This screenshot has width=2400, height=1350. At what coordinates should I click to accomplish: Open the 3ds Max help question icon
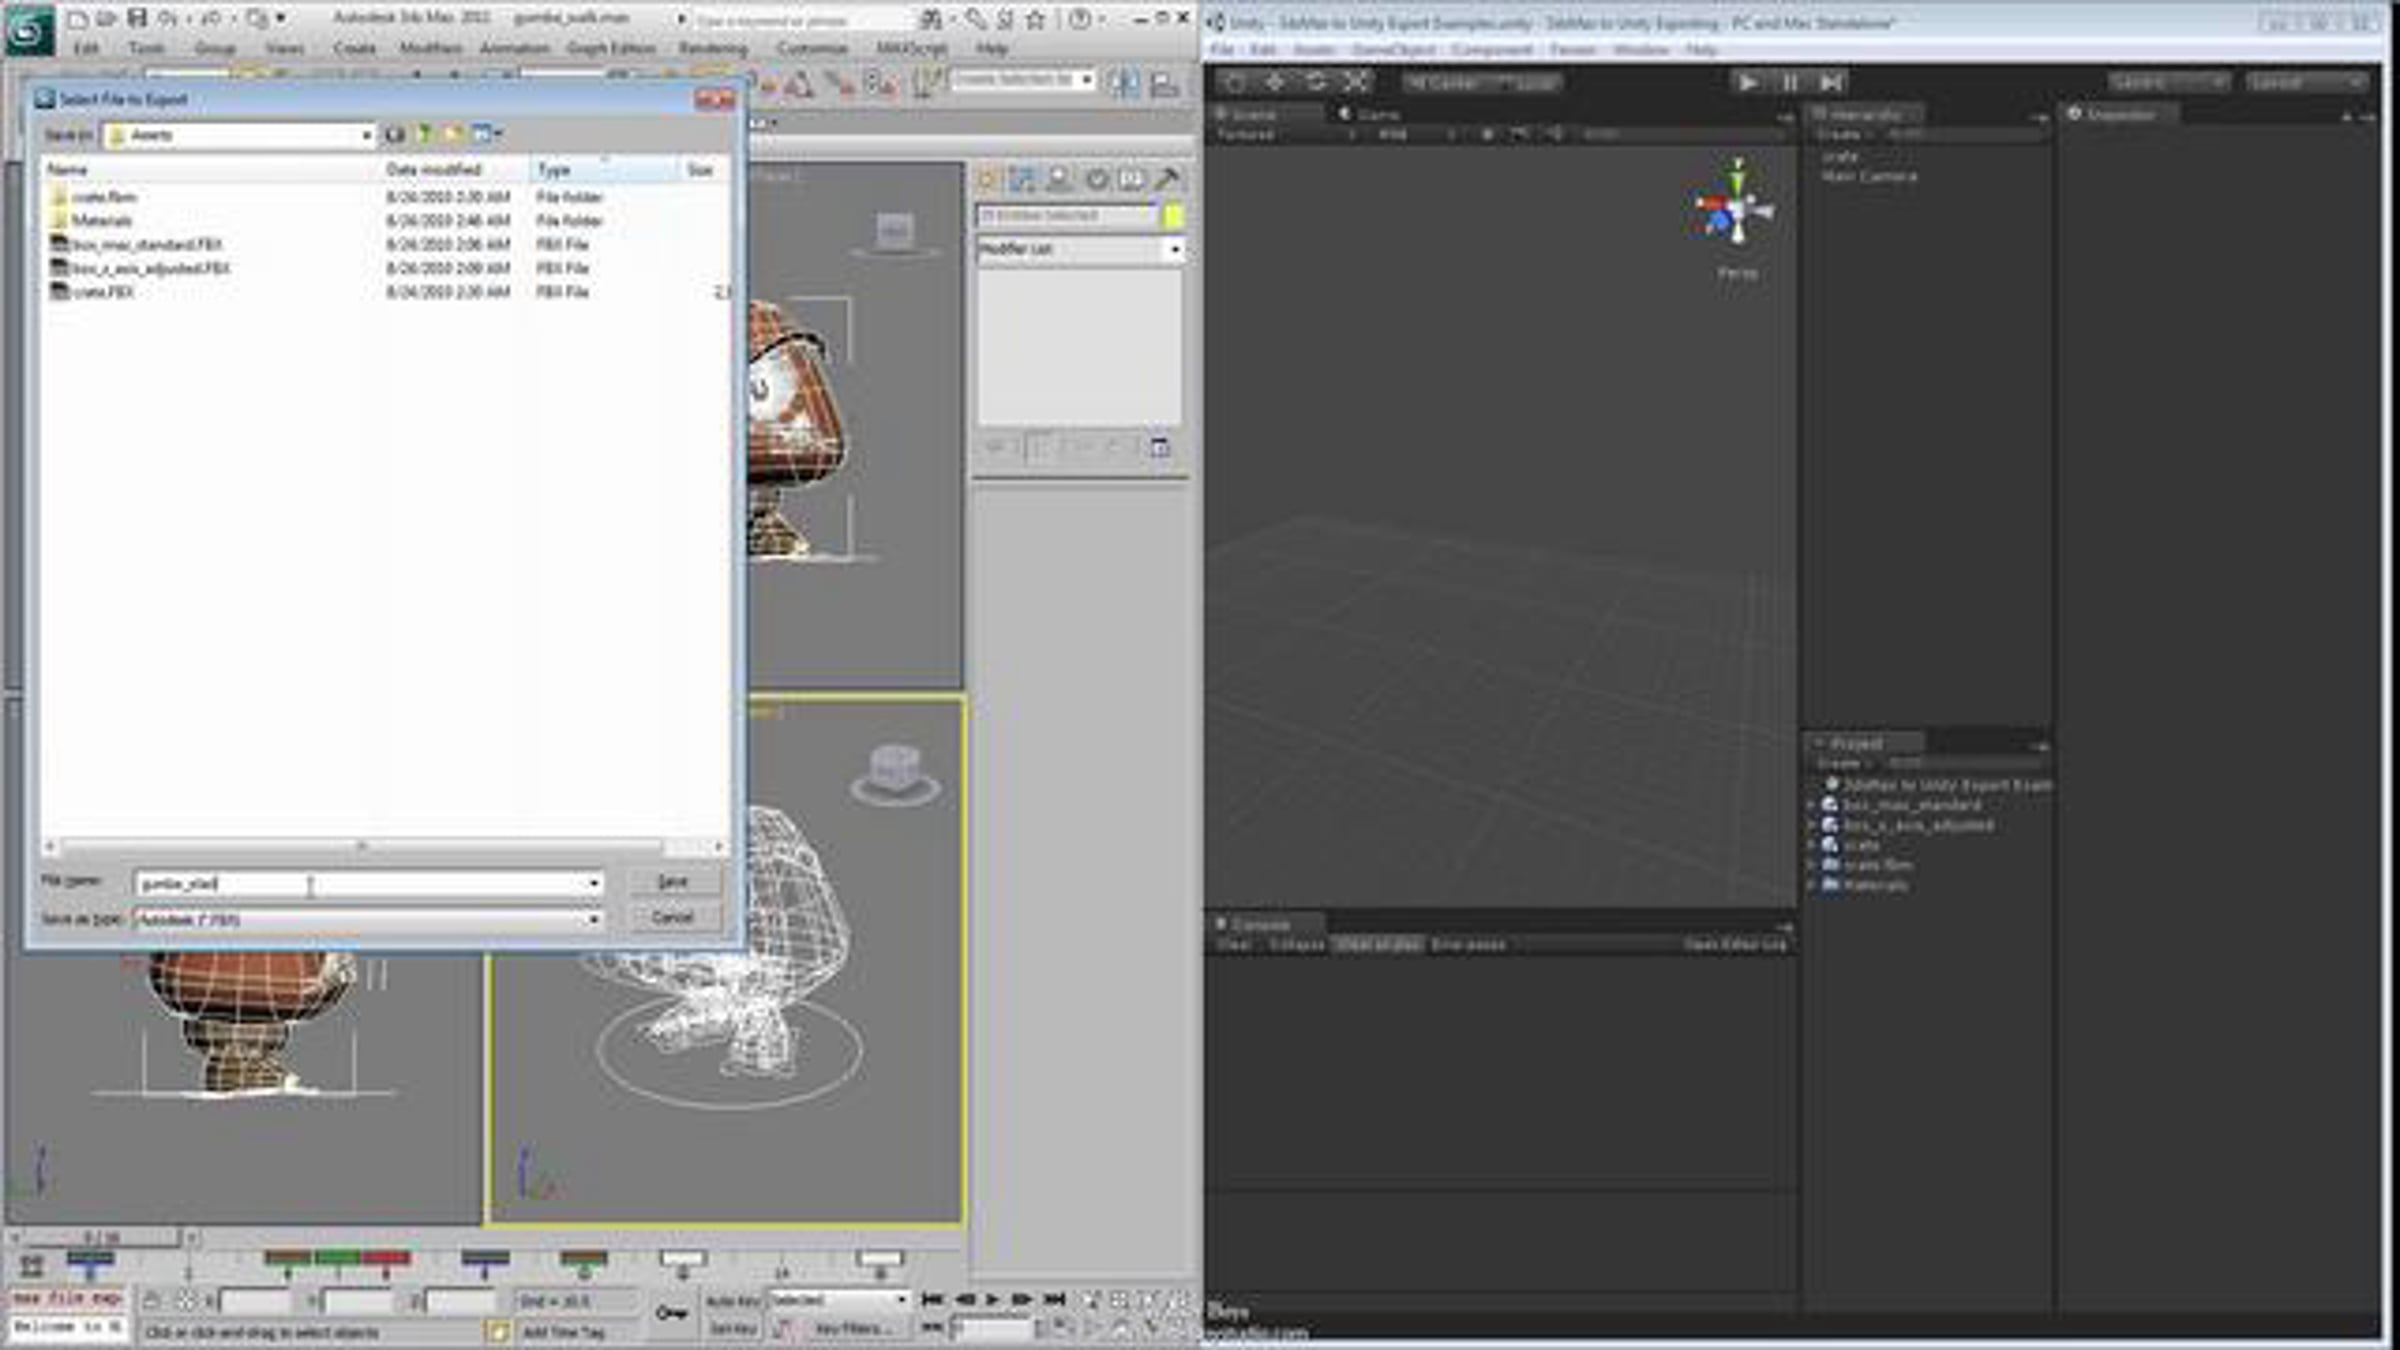pyautogui.click(x=1079, y=19)
